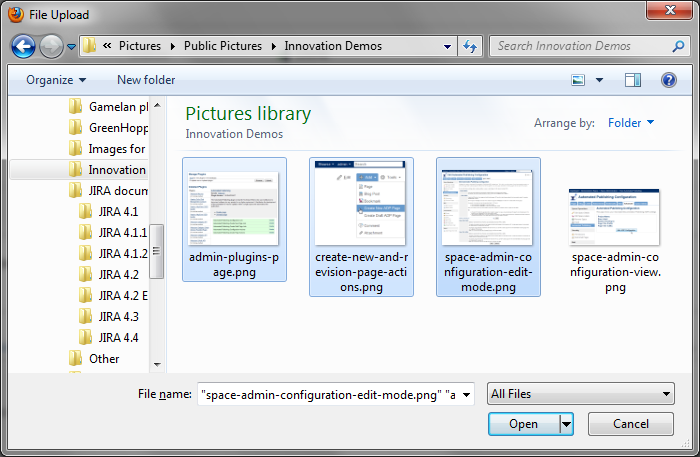Click the File name input field
The image size is (700, 457).
pos(336,394)
